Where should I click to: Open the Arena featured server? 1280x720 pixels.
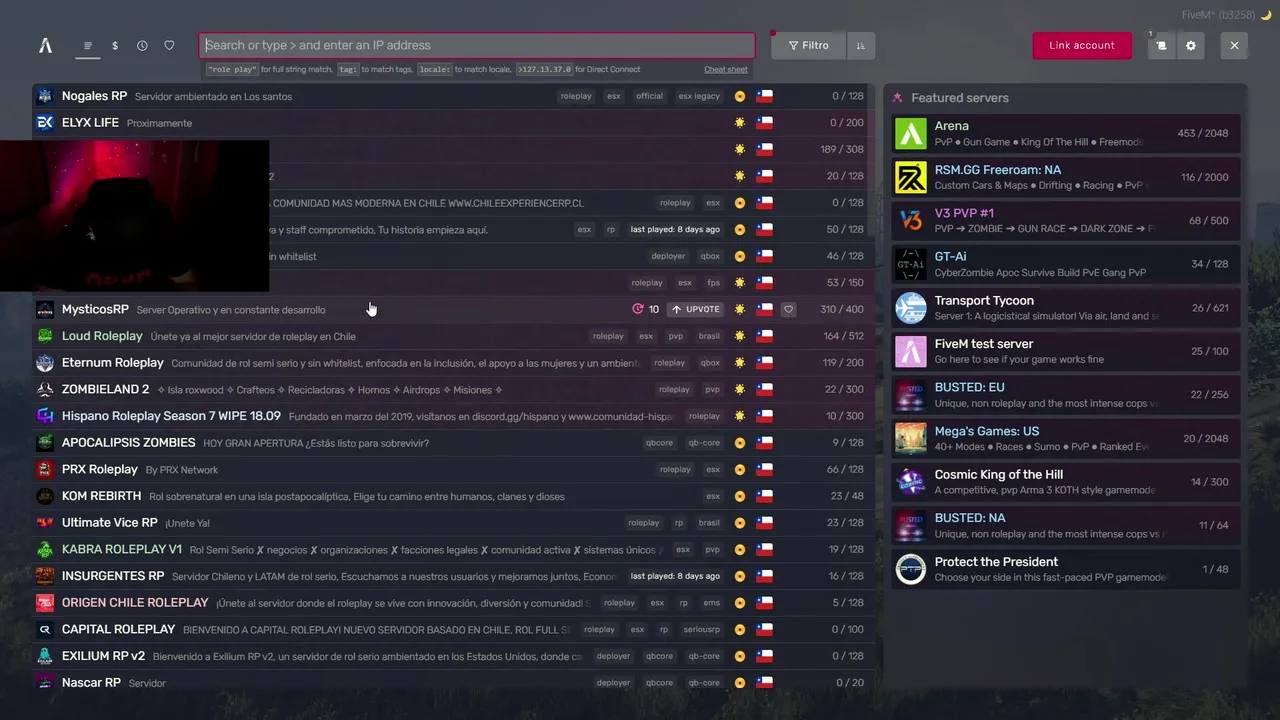1066,134
